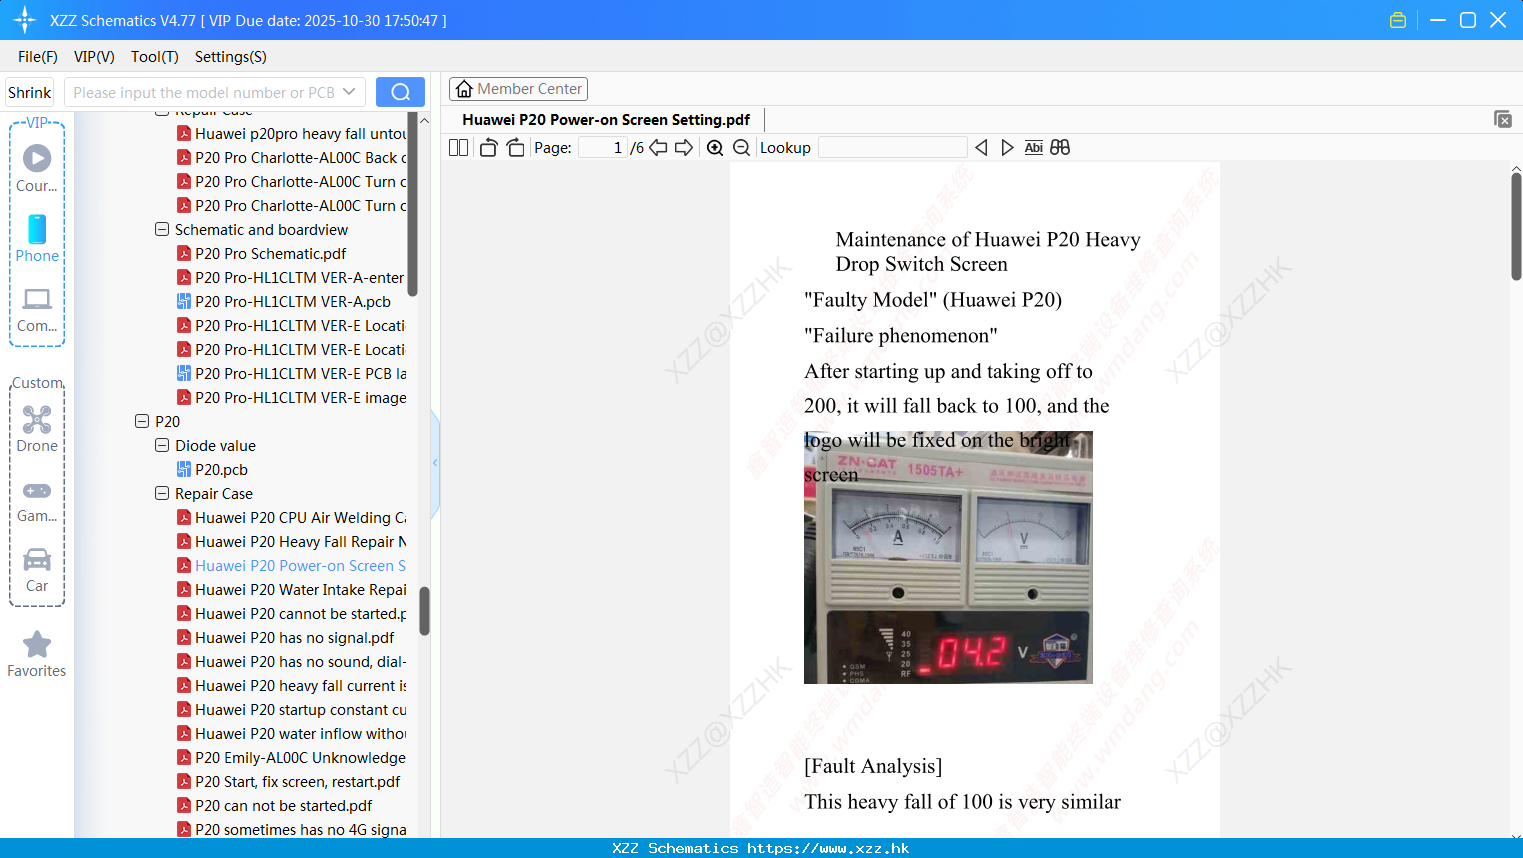Screen dimensions: 1523x858
Task: Open the Tool(T) menu
Action: (155, 57)
